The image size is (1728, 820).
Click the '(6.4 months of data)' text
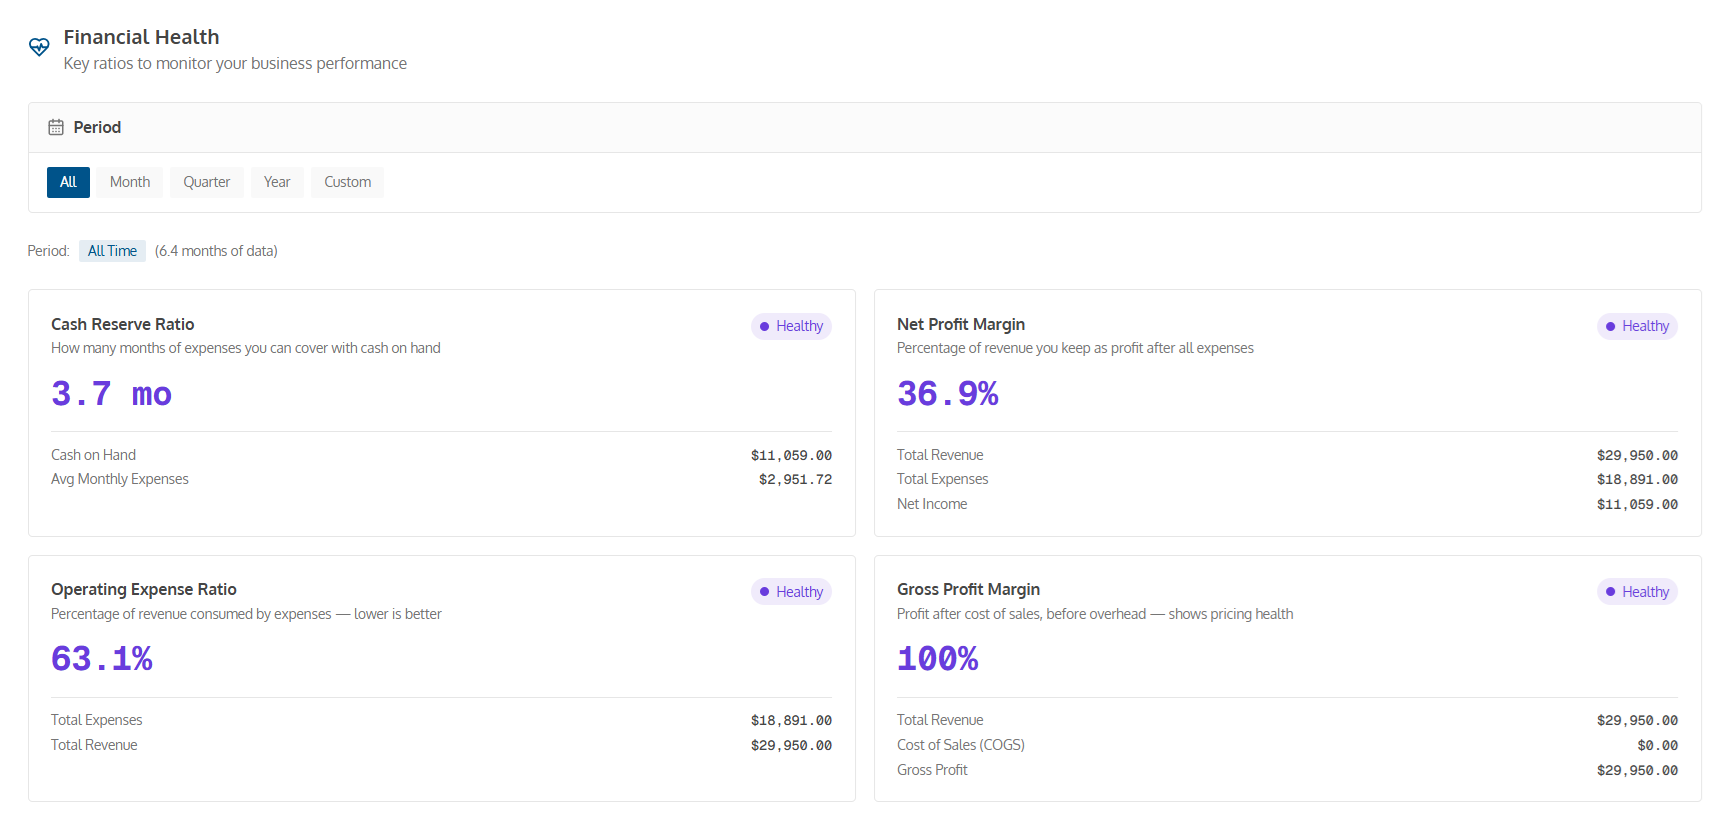click(216, 251)
